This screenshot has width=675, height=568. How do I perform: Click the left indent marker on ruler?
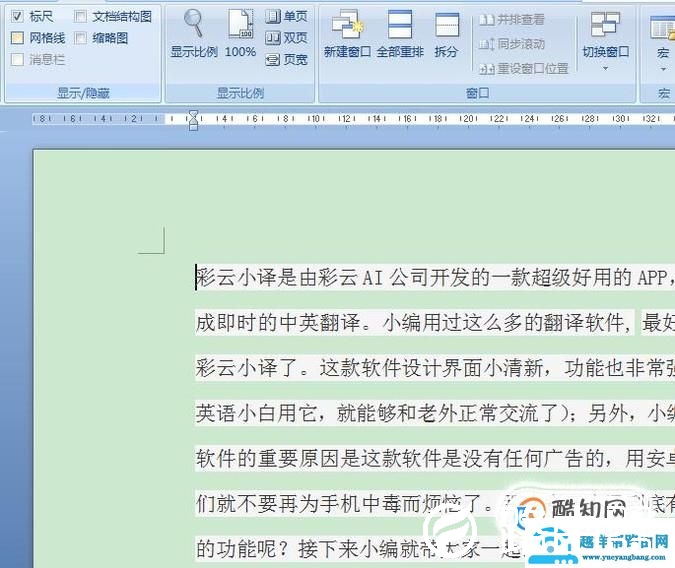(x=194, y=125)
